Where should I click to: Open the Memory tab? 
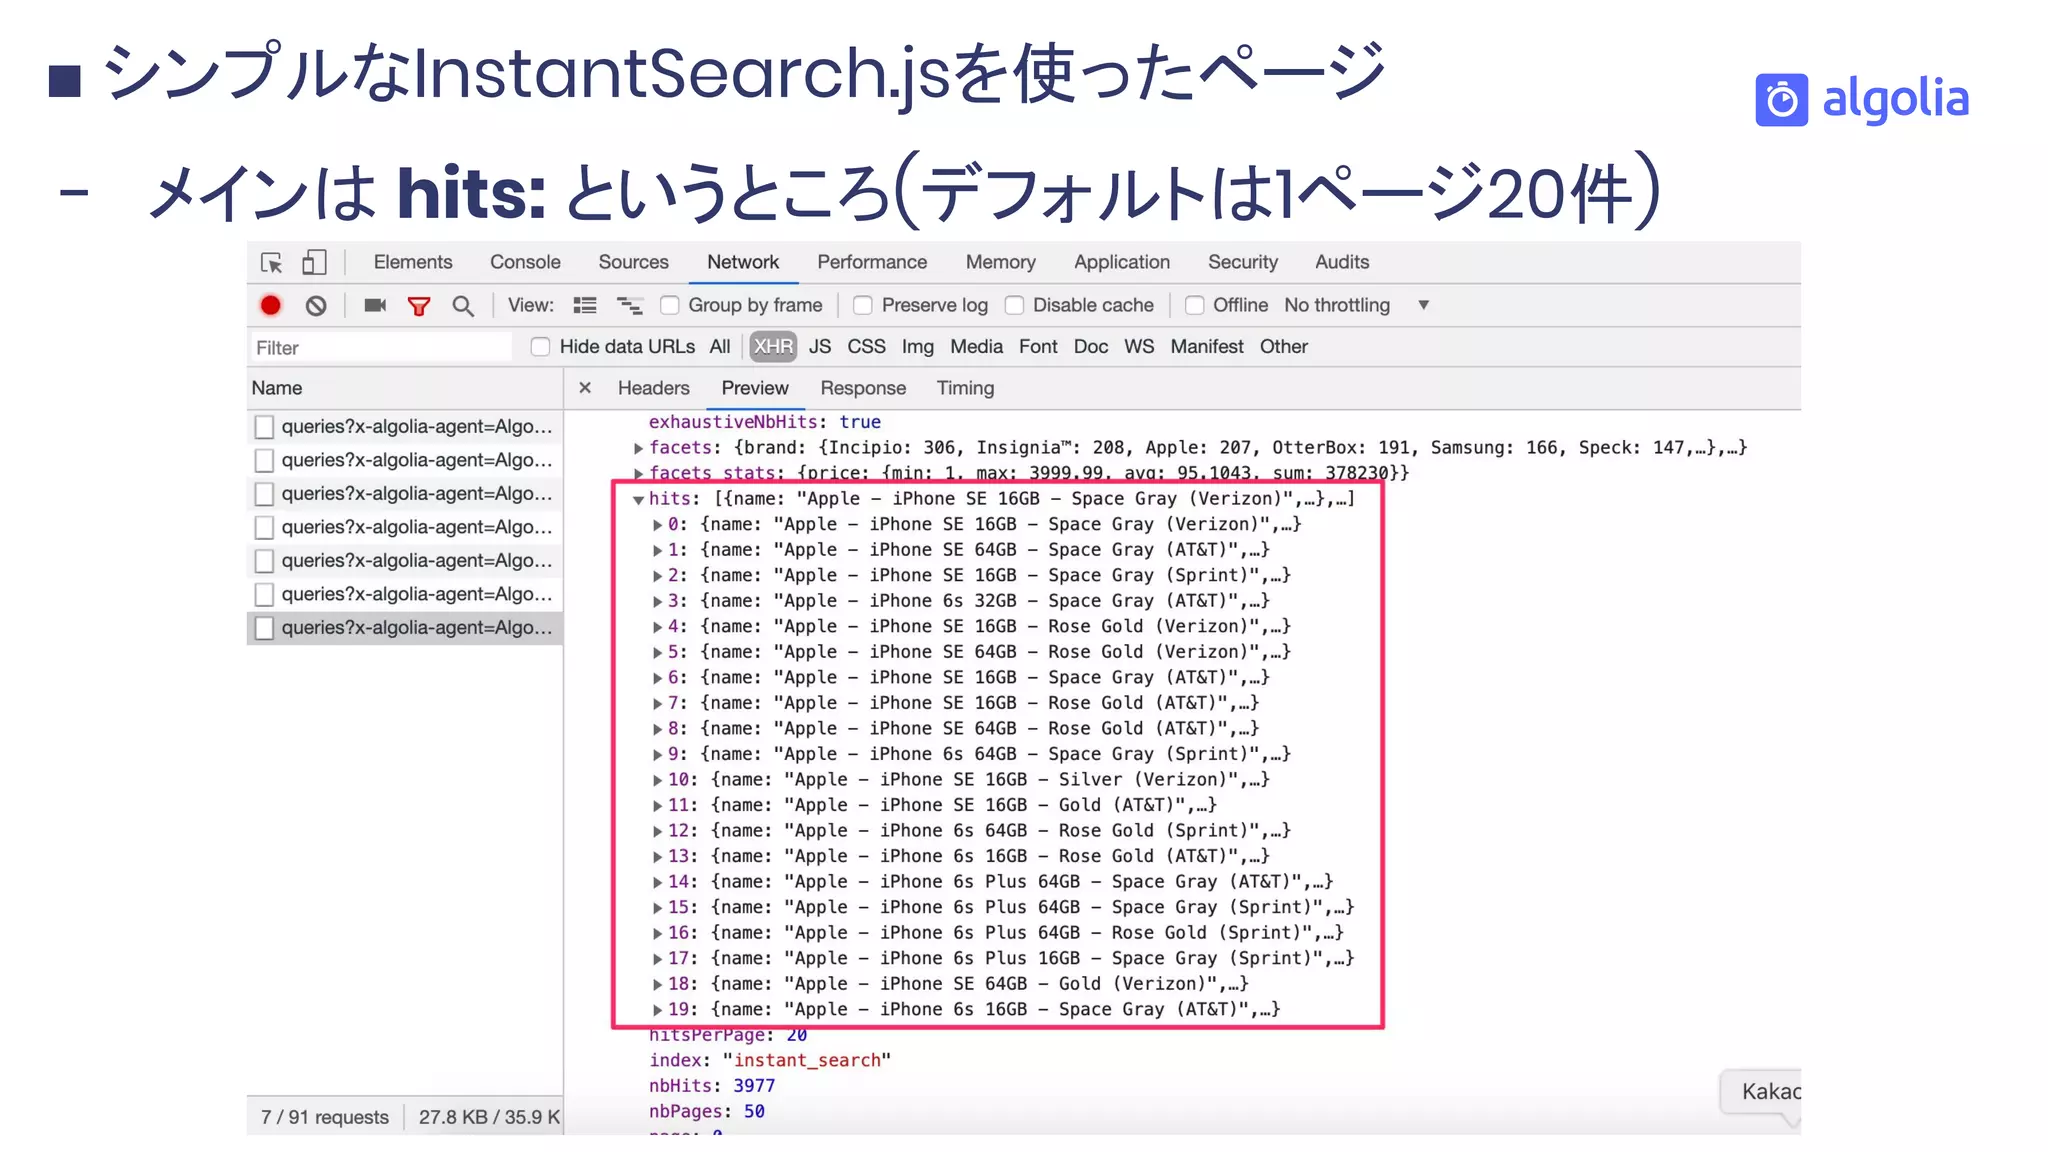click(1000, 262)
